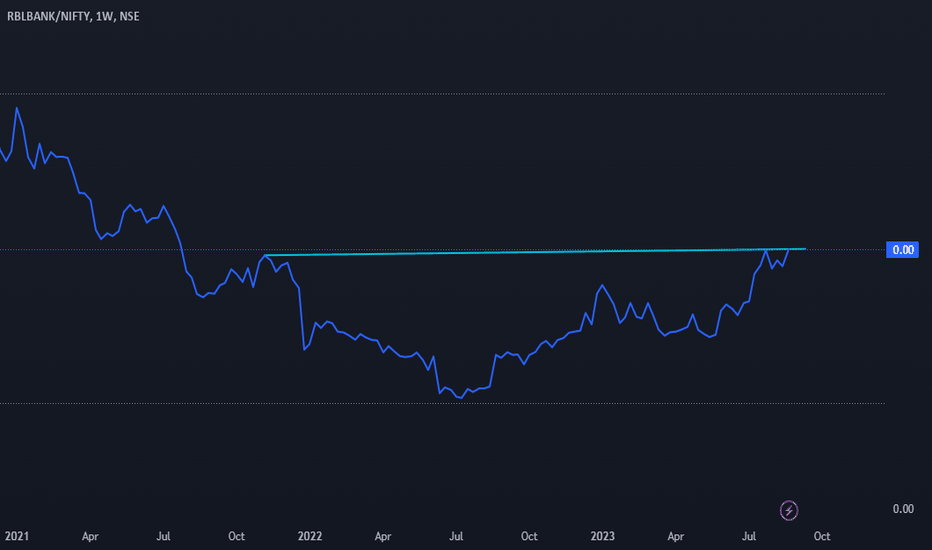Viewport: 932px width, 550px height.
Task: Click the 2022 date axis label
Action: pos(310,536)
